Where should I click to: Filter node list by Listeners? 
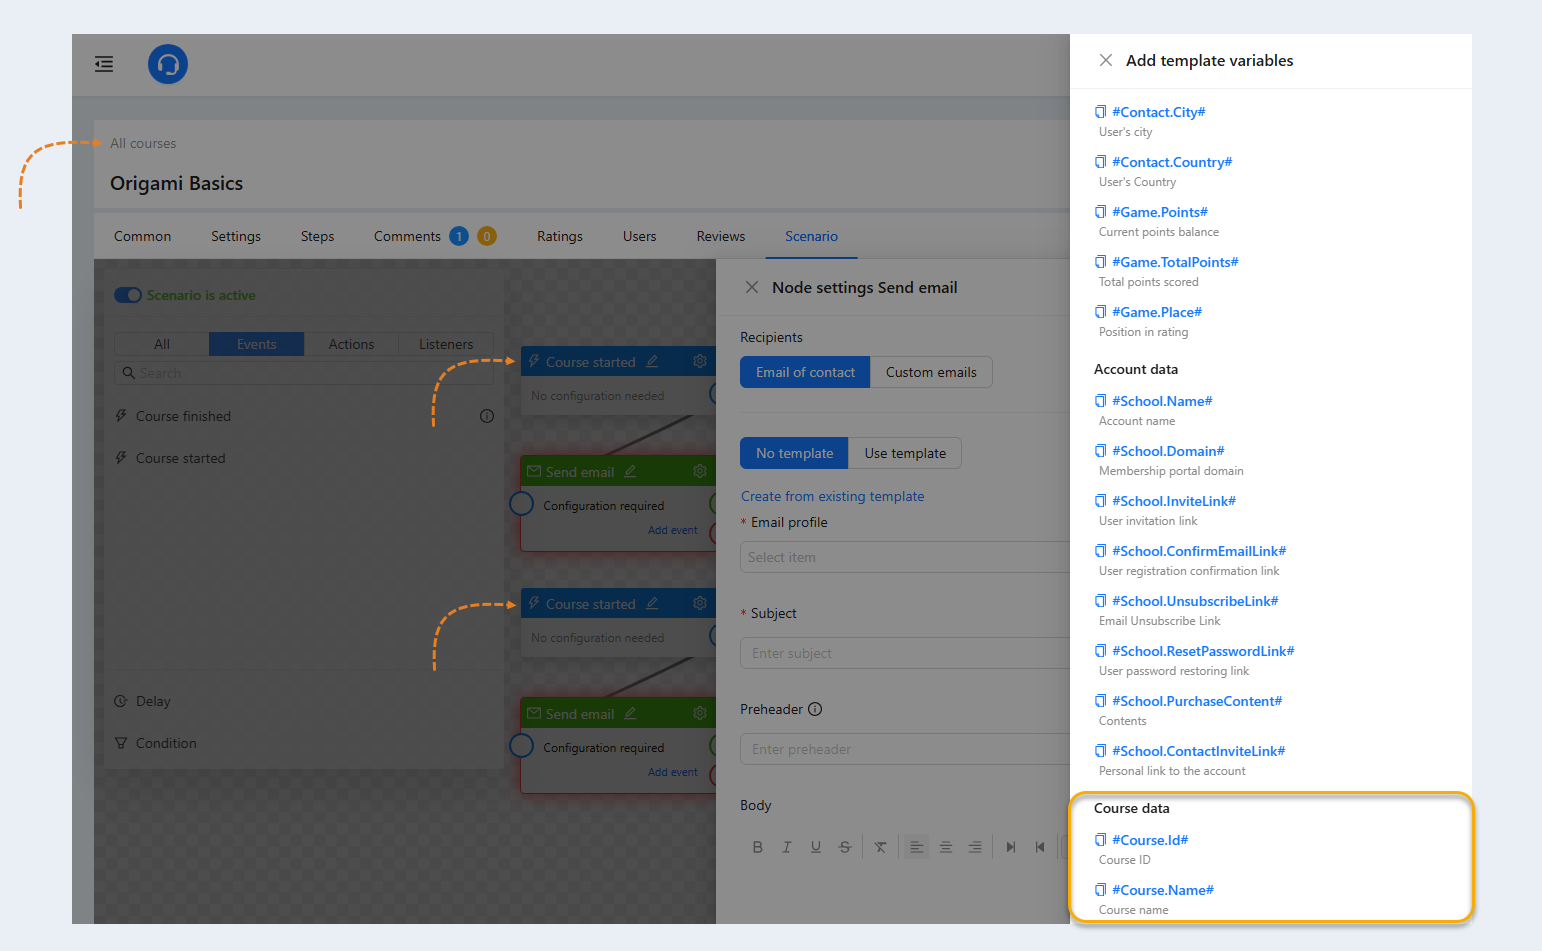coord(446,344)
